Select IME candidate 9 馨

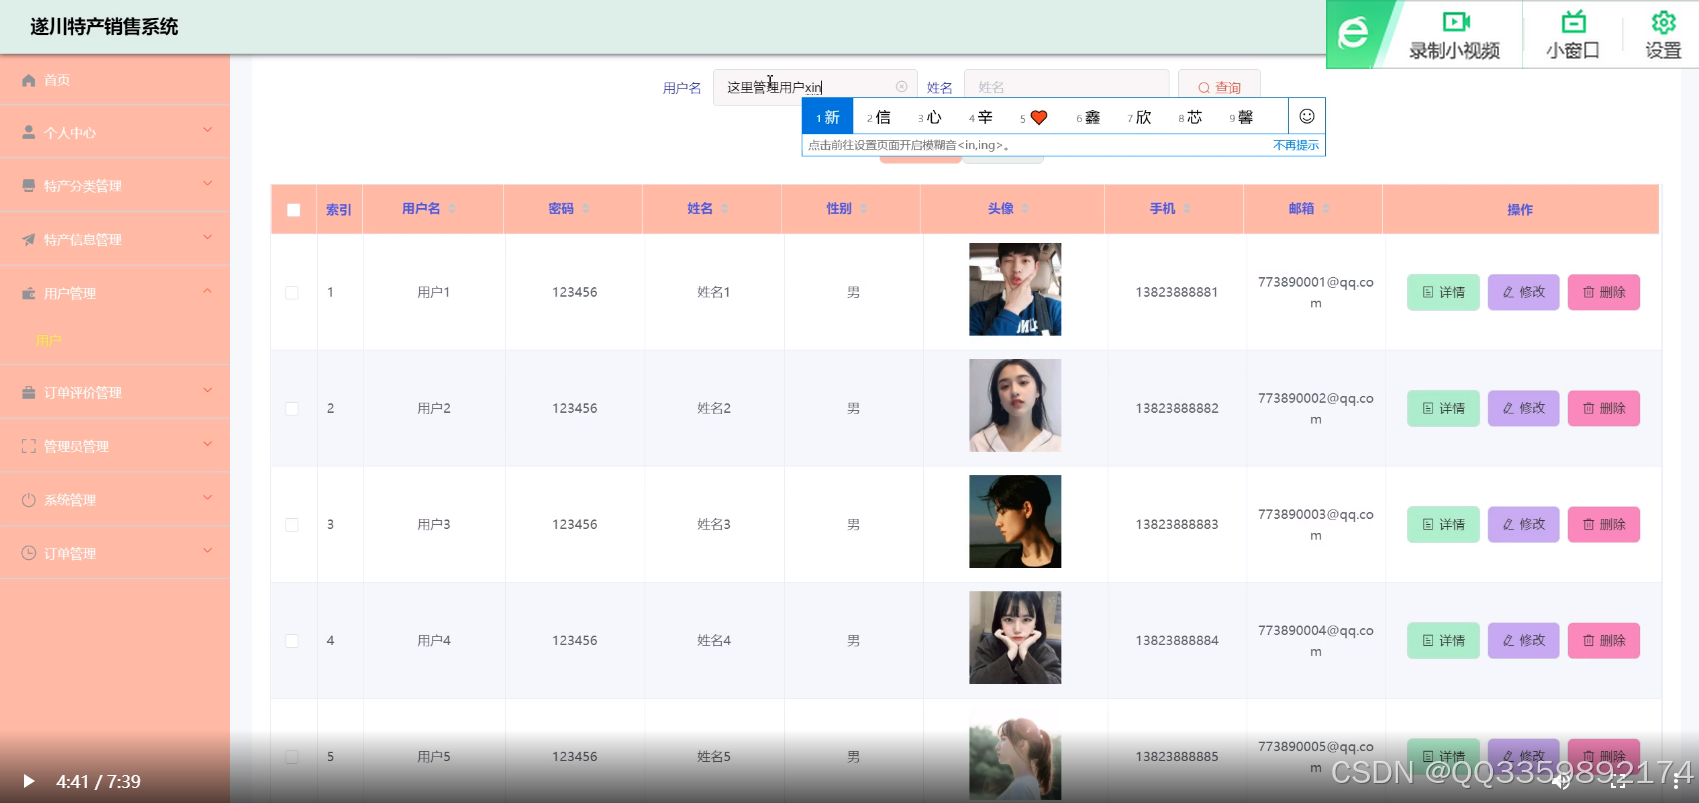[x=1241, y=117]
